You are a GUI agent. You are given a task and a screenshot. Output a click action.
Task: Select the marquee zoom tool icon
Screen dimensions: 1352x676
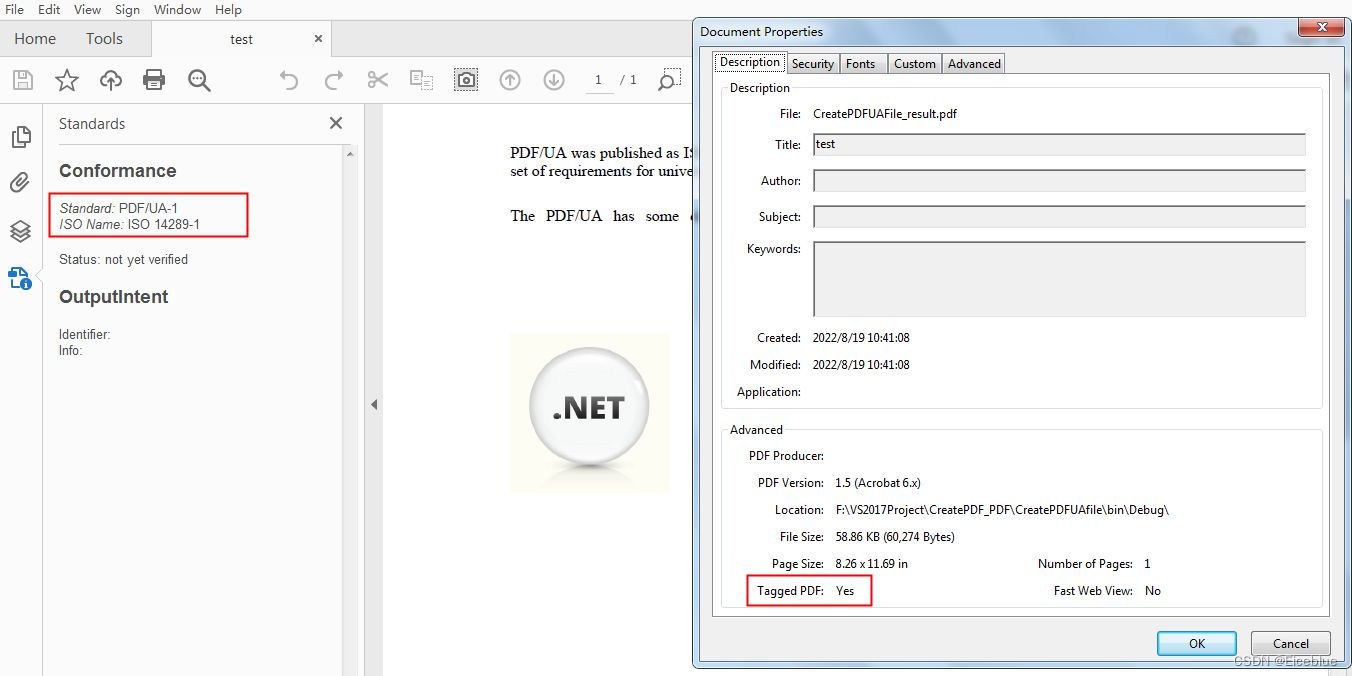coord(669,80)
